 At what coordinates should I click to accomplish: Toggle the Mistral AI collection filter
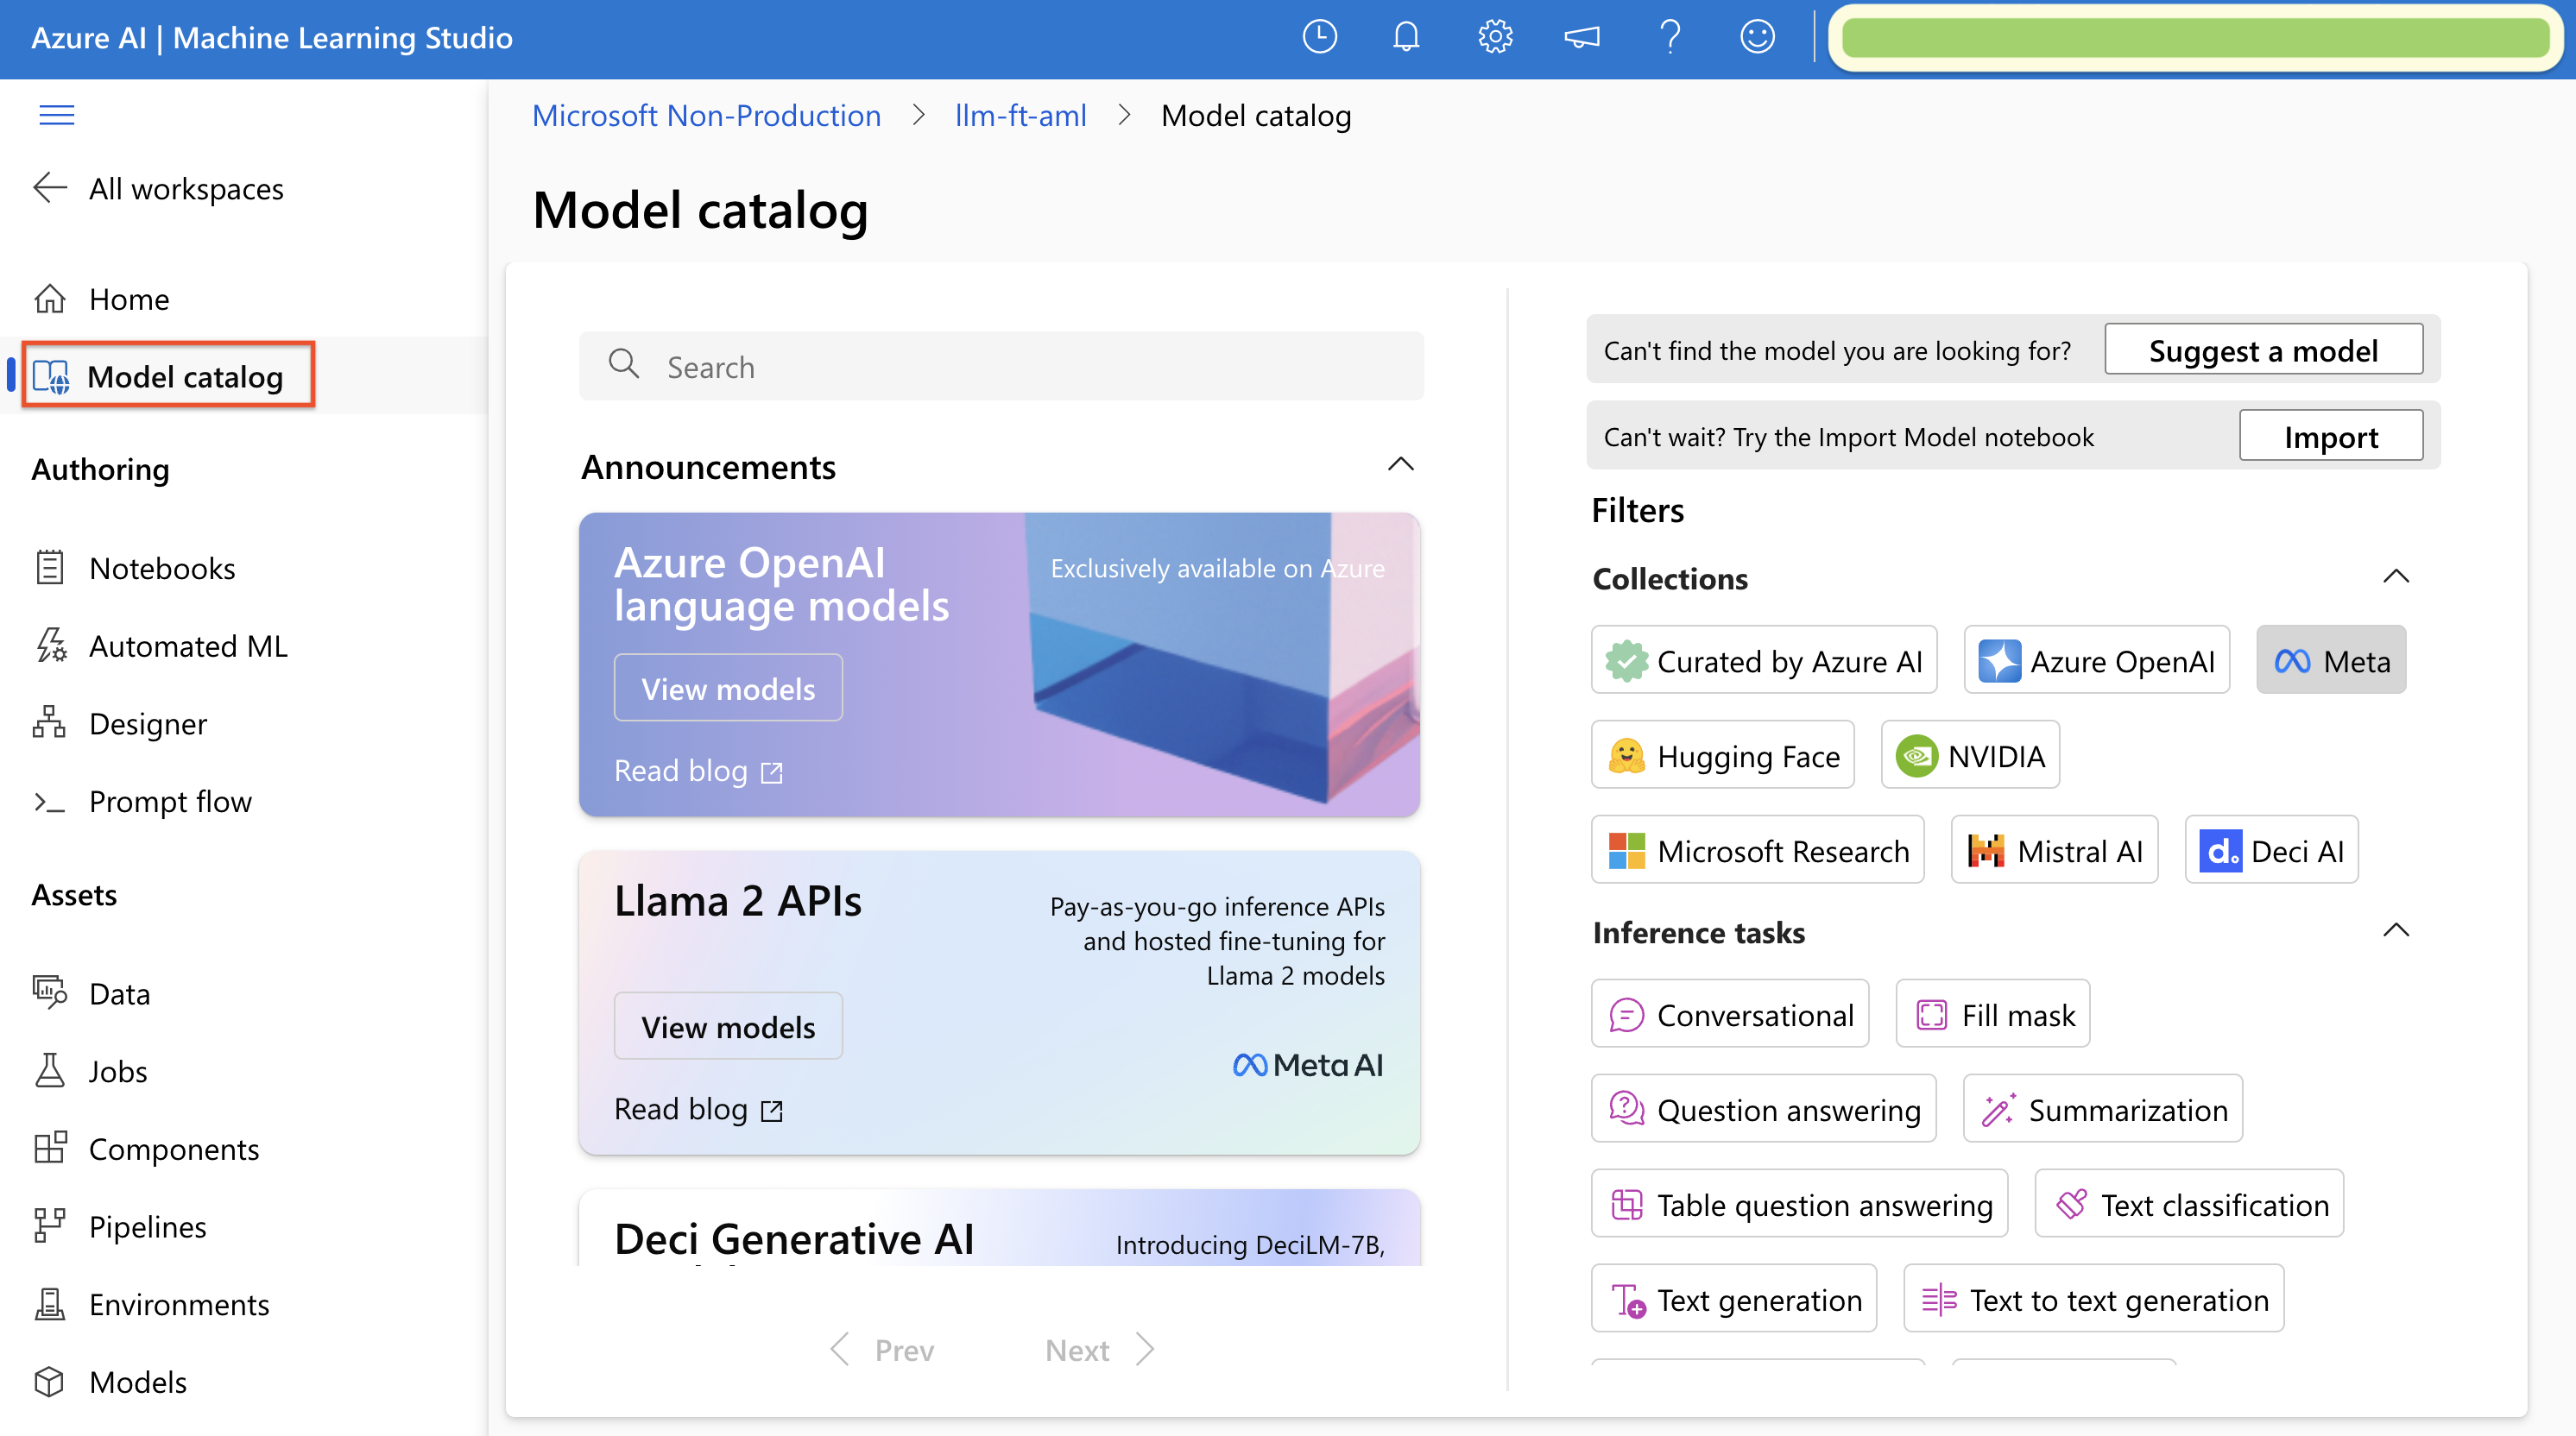[2054, 850]
